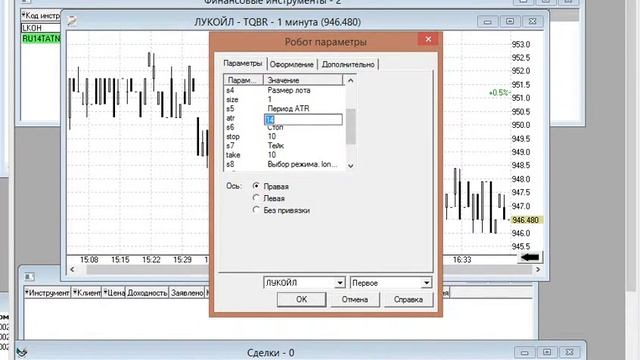Click the Цена column header
Screen dimensions: 640x360
point(114,293)
